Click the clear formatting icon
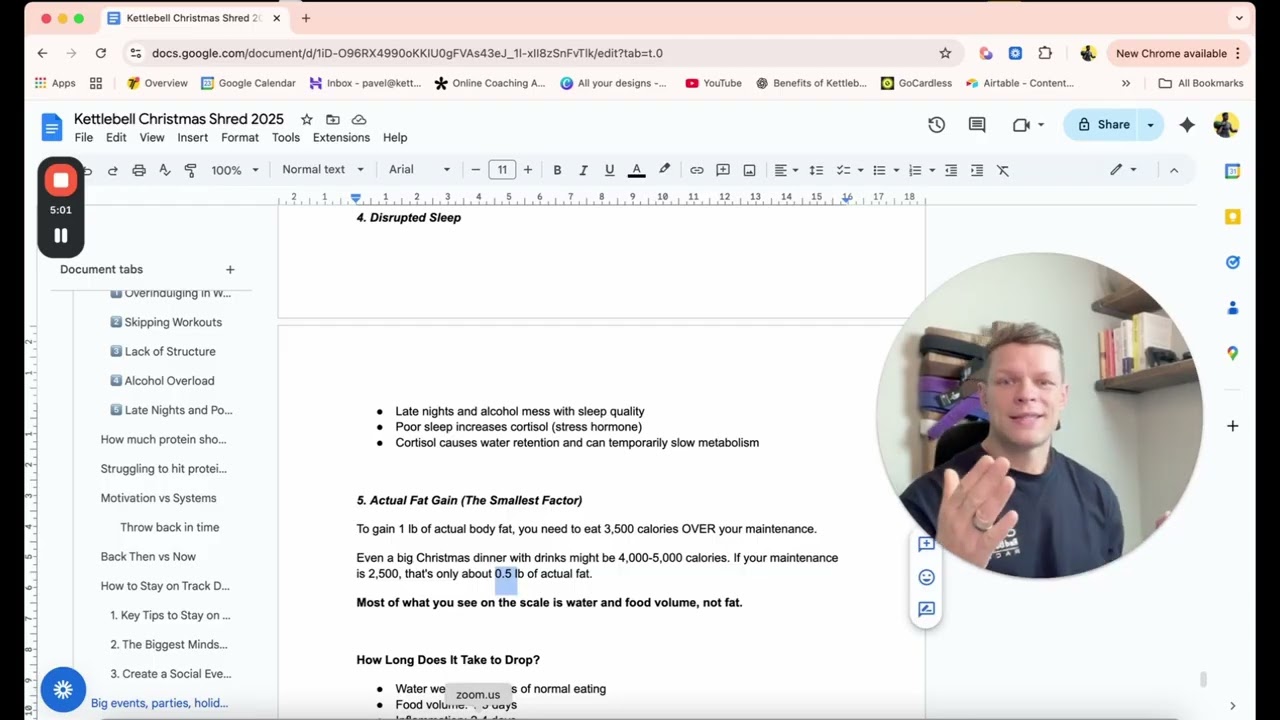Viewport: 1280px width, 720px height. (1003, 170)
